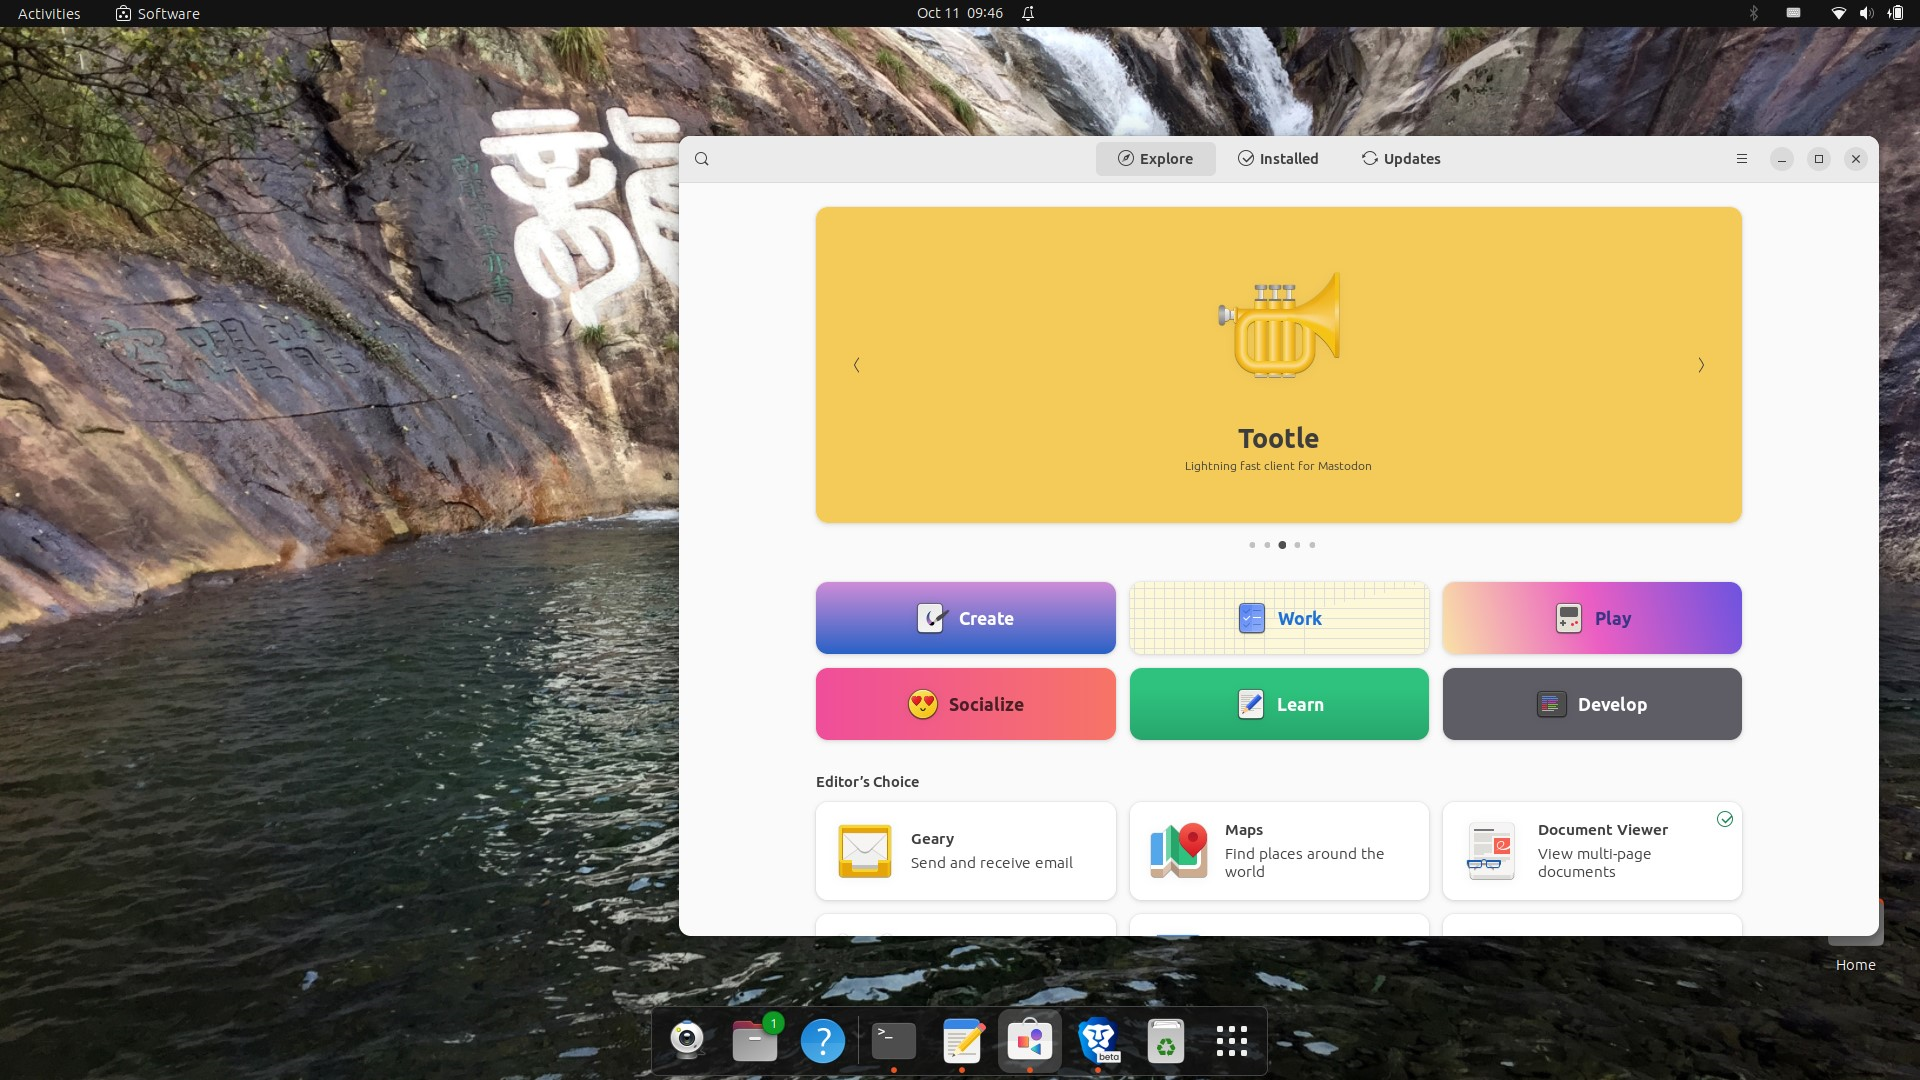
Task: Select the second carousel page dot
Action: 1267,545
